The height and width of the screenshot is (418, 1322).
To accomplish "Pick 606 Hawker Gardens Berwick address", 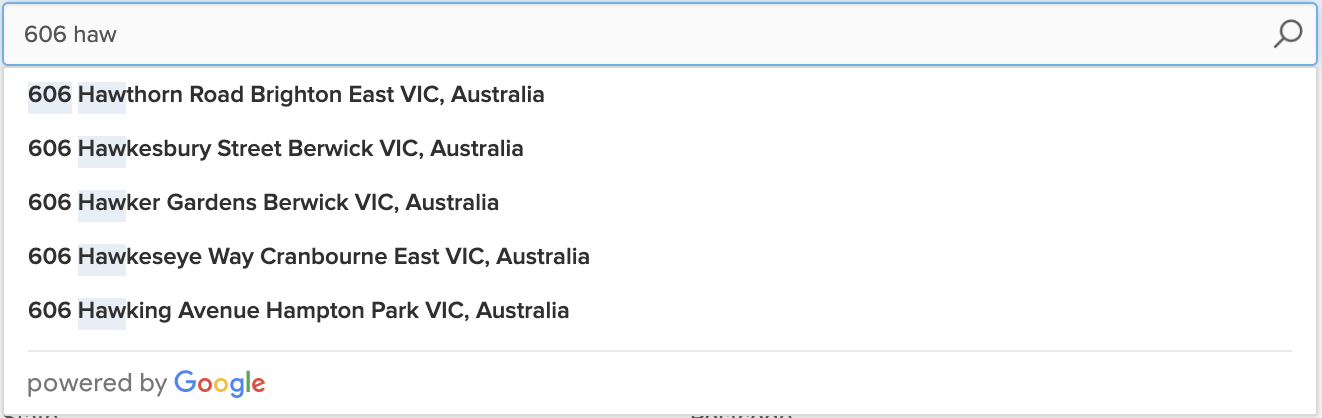I will click(660, 203).
